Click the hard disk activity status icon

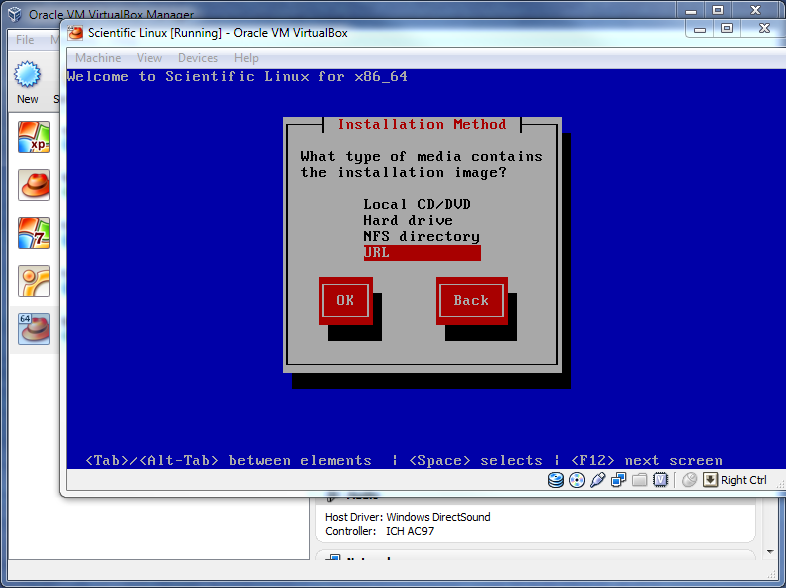click(x=555, y=480)
